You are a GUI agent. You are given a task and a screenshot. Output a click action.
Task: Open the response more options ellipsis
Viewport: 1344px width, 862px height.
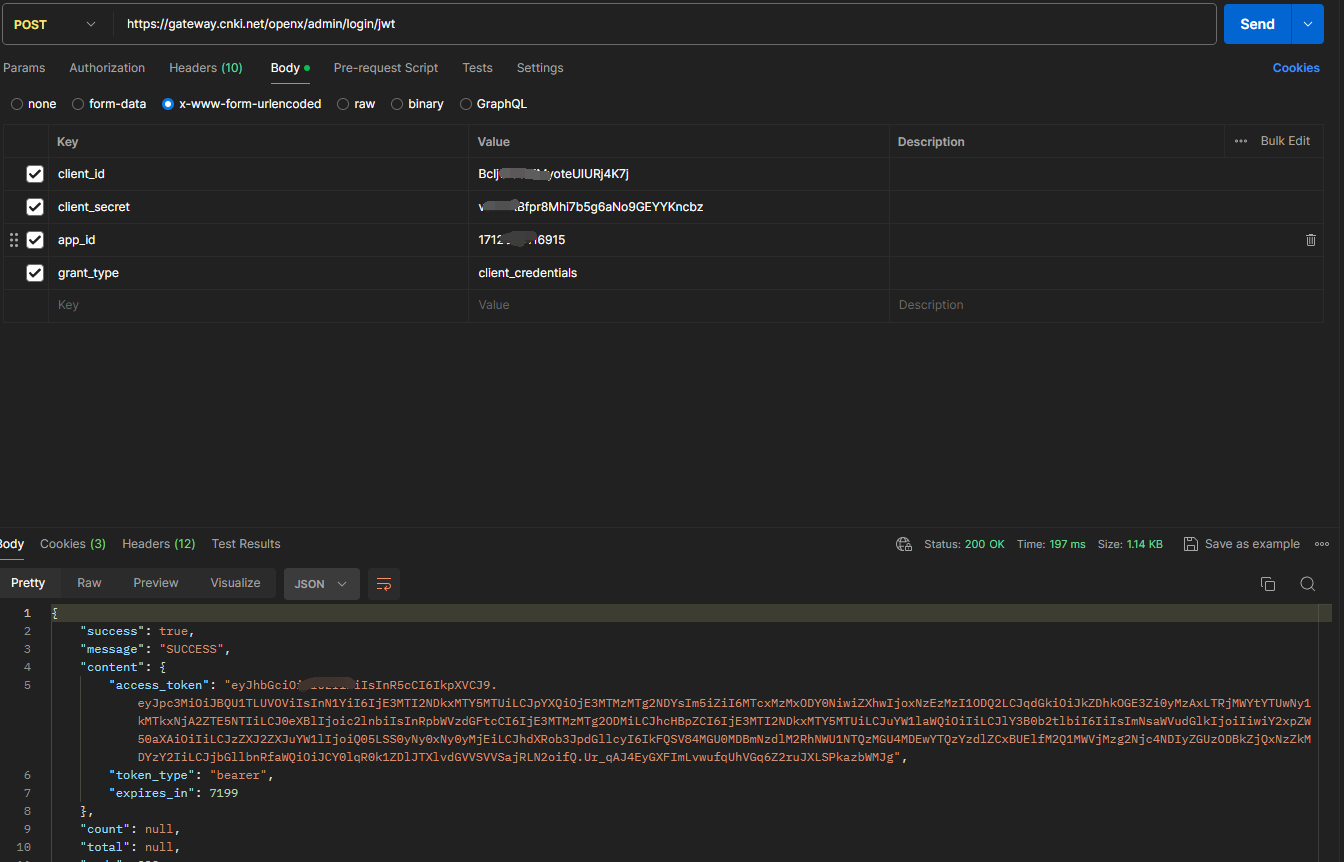coord(1322,544)
